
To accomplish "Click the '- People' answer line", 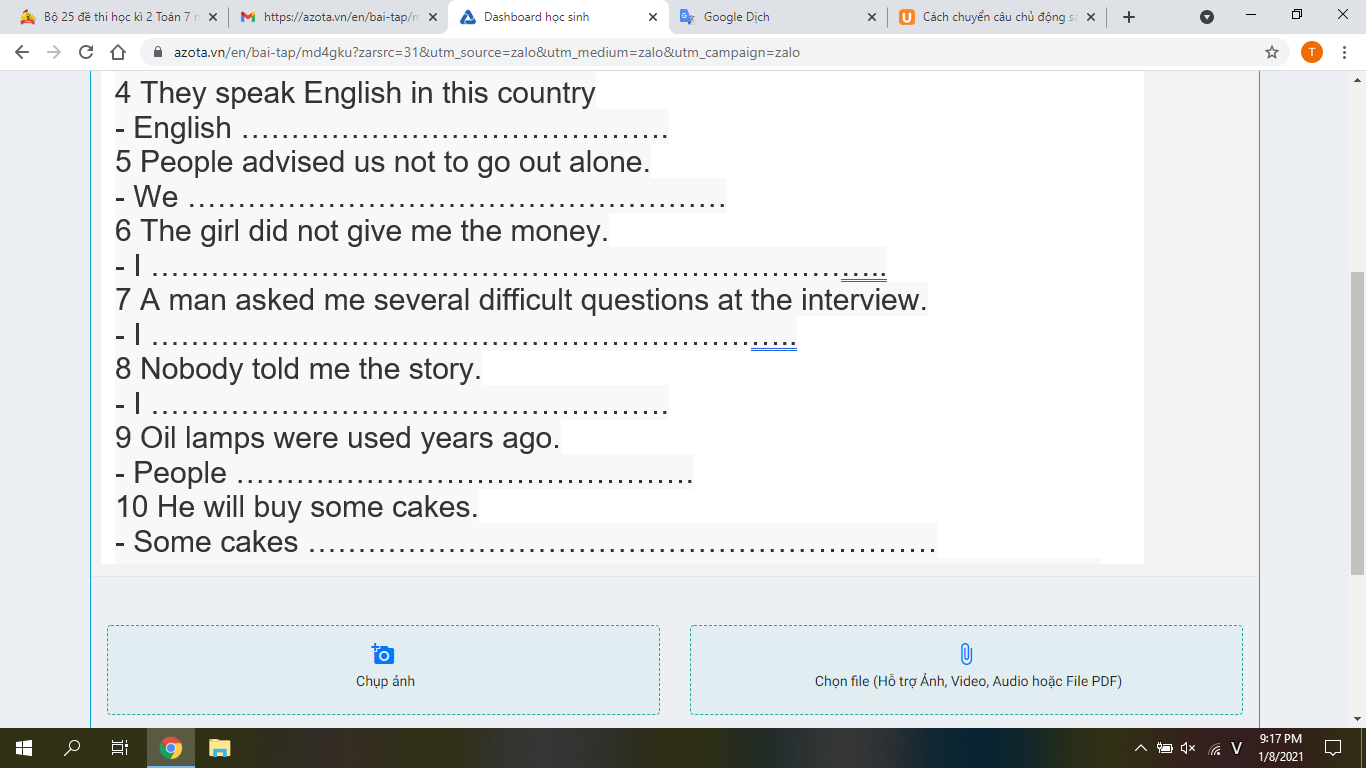I will tap(404, 473).
